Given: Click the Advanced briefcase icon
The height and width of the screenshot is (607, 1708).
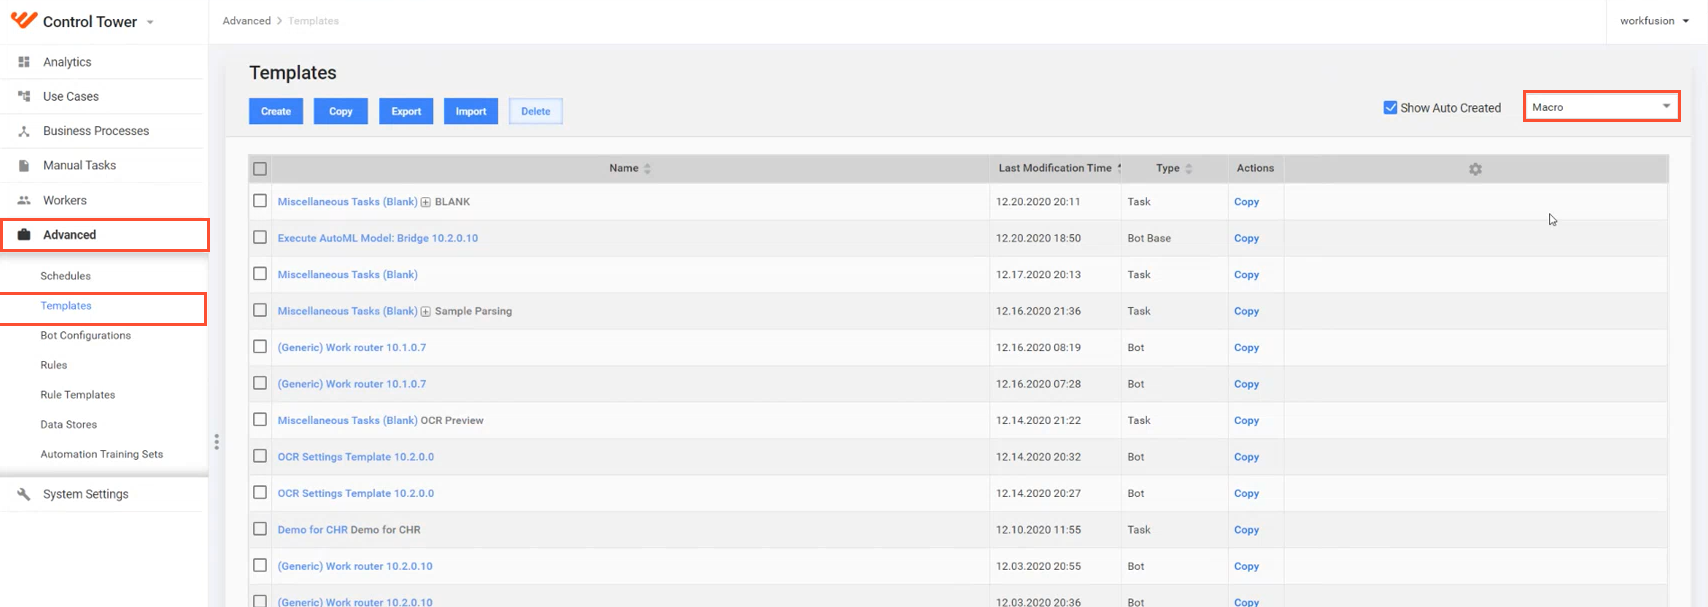Looking at the screenshot, I should [x=24, y=235].
